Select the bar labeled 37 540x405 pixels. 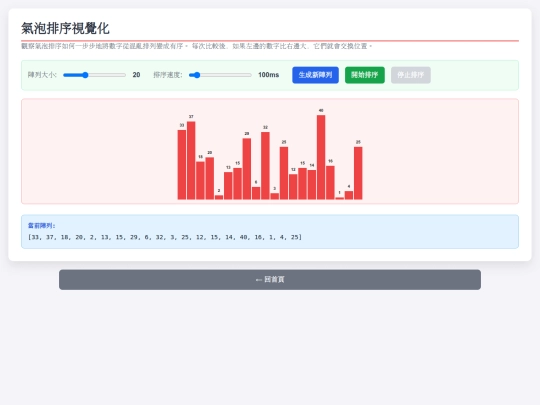[x=191, y=160]
